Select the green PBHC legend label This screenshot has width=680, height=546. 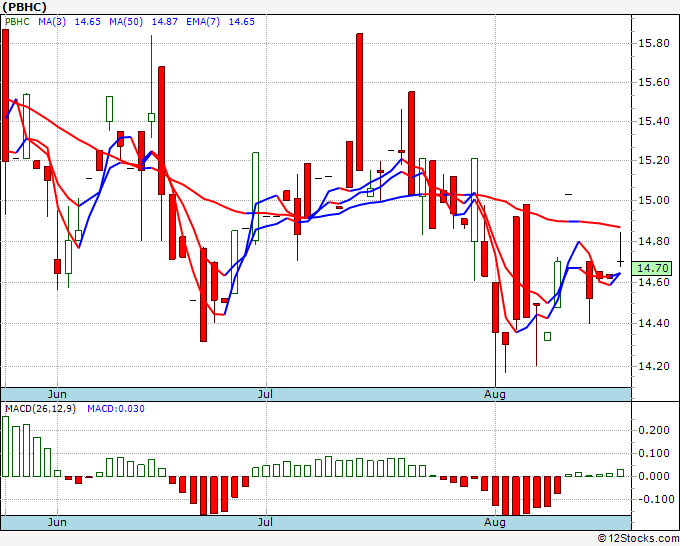[x=17, y=22]
